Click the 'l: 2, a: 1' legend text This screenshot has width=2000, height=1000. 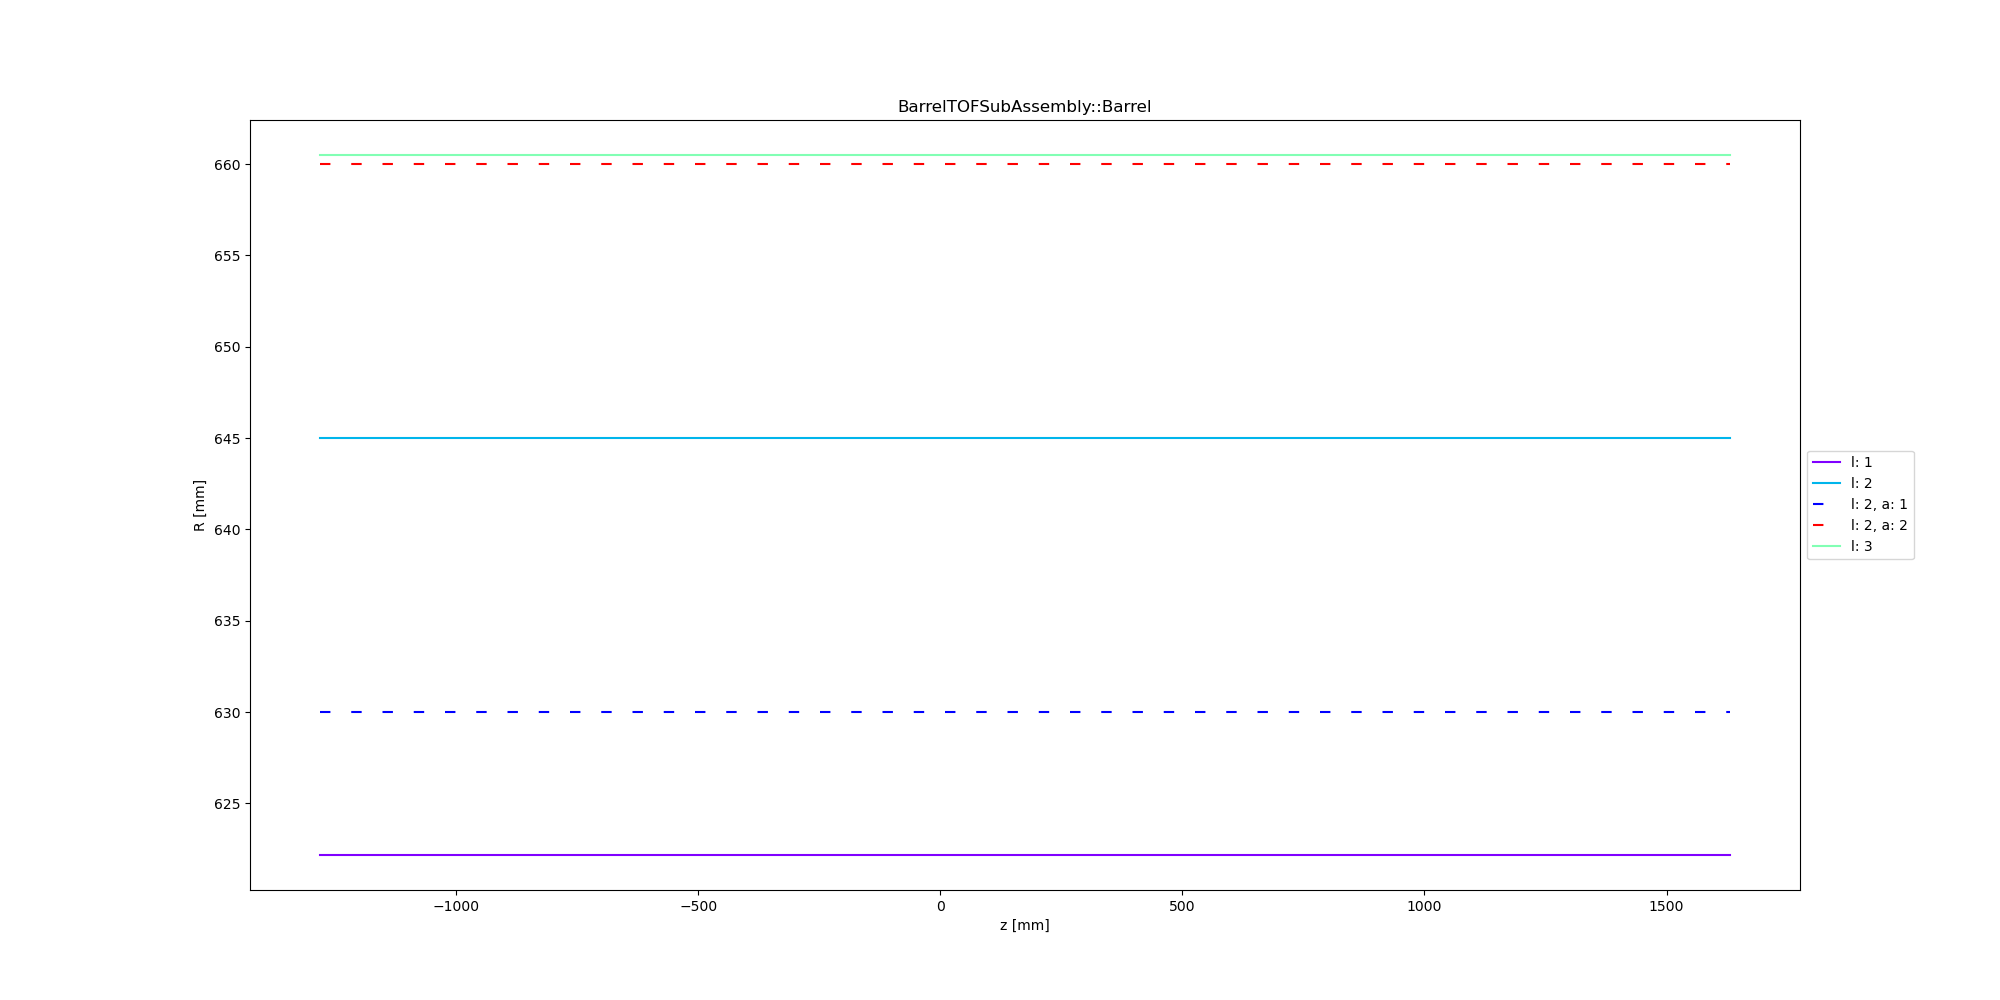point(1878,504)
